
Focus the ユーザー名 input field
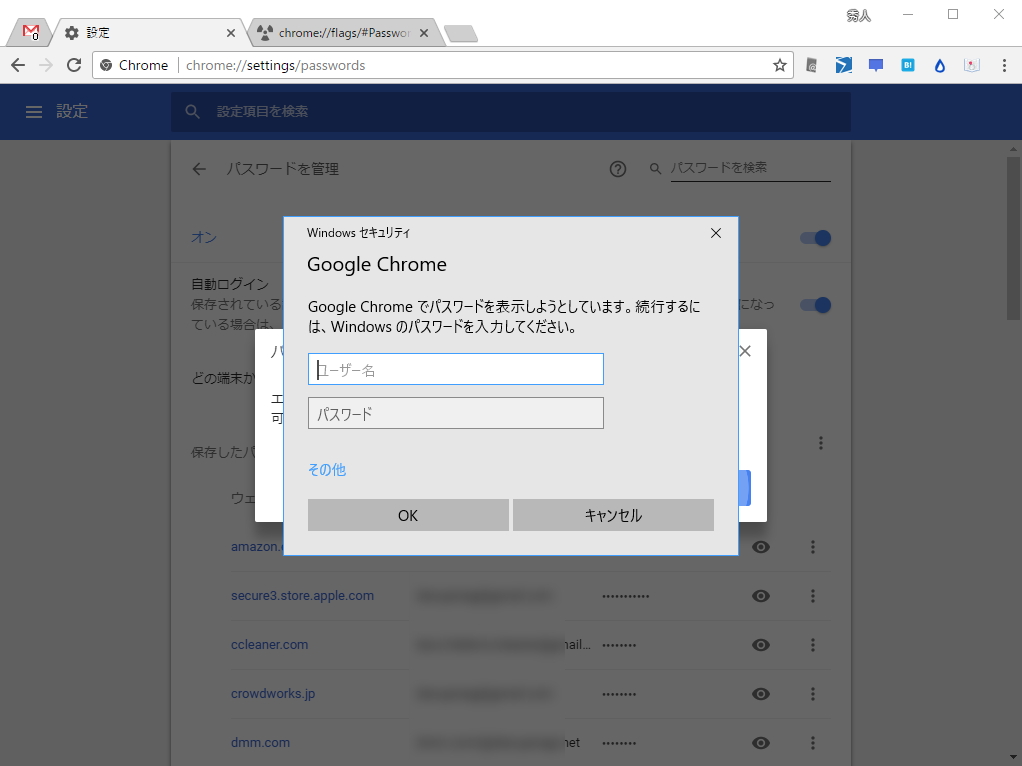456,370
